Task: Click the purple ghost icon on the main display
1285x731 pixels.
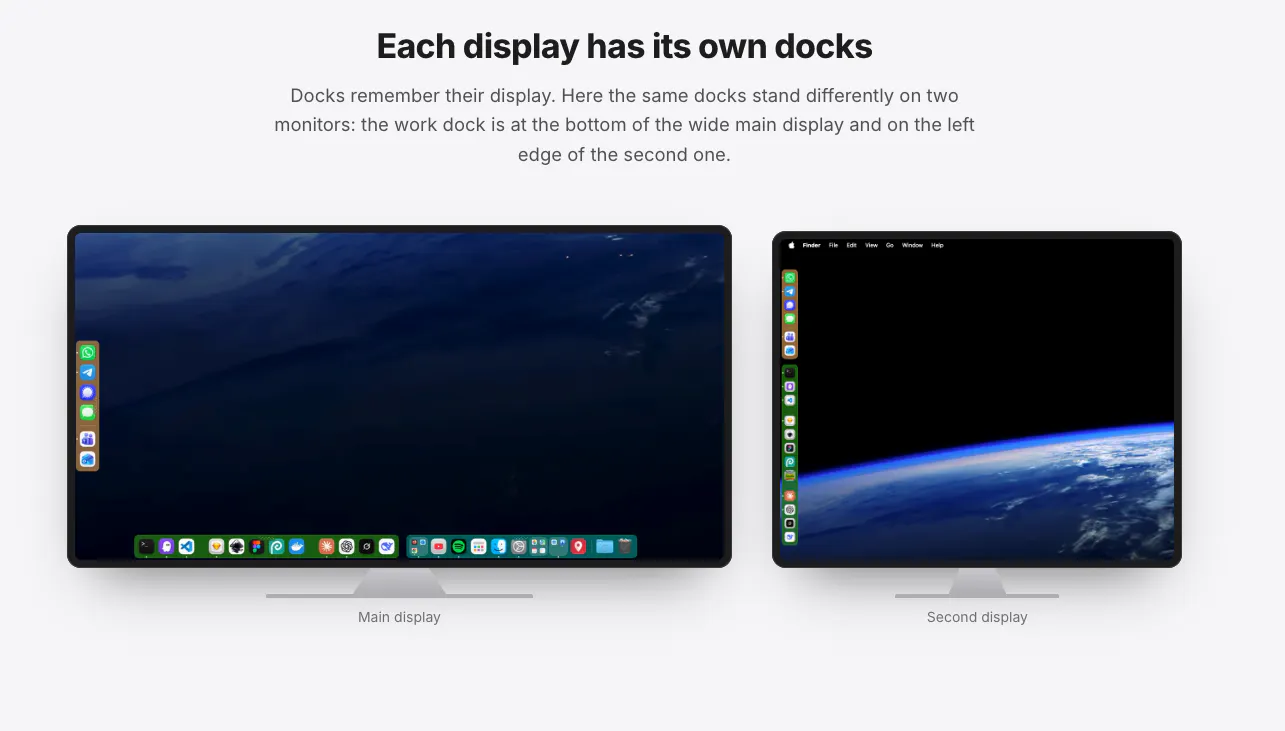Action: (x=166, y=546)
